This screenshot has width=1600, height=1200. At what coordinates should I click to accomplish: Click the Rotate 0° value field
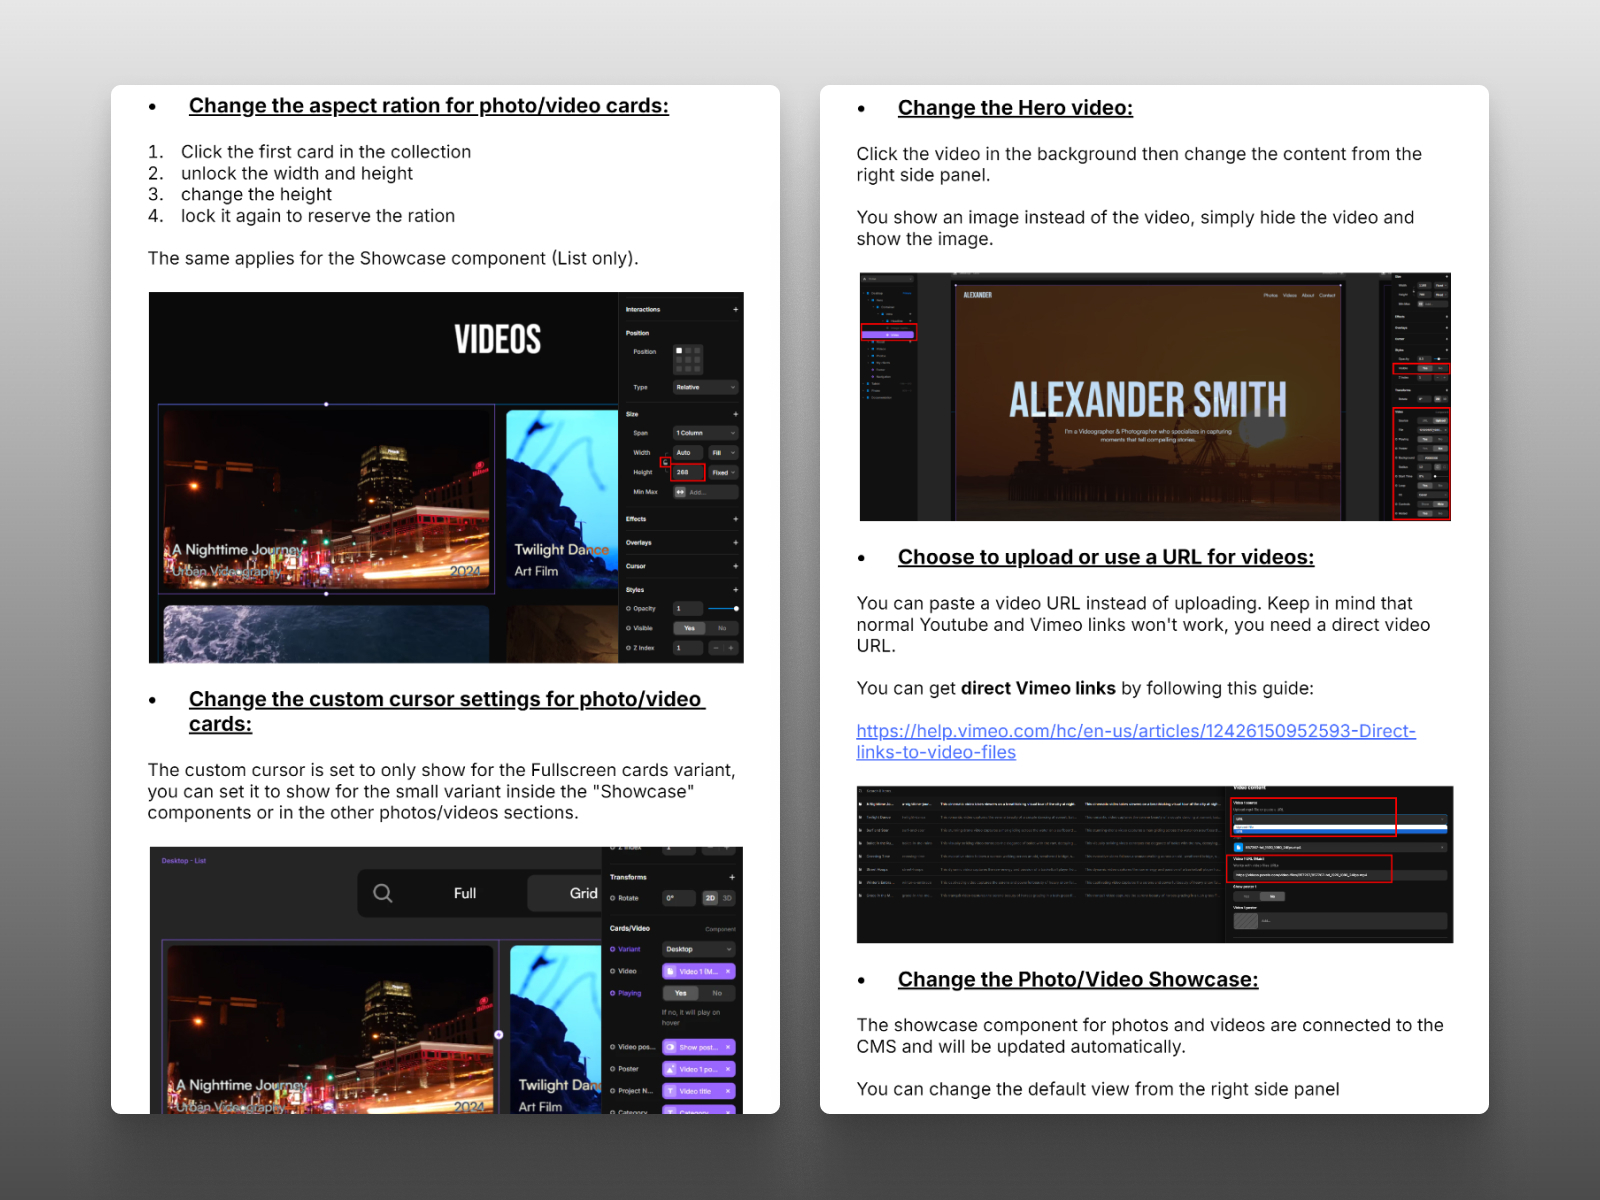coord(680,898)
